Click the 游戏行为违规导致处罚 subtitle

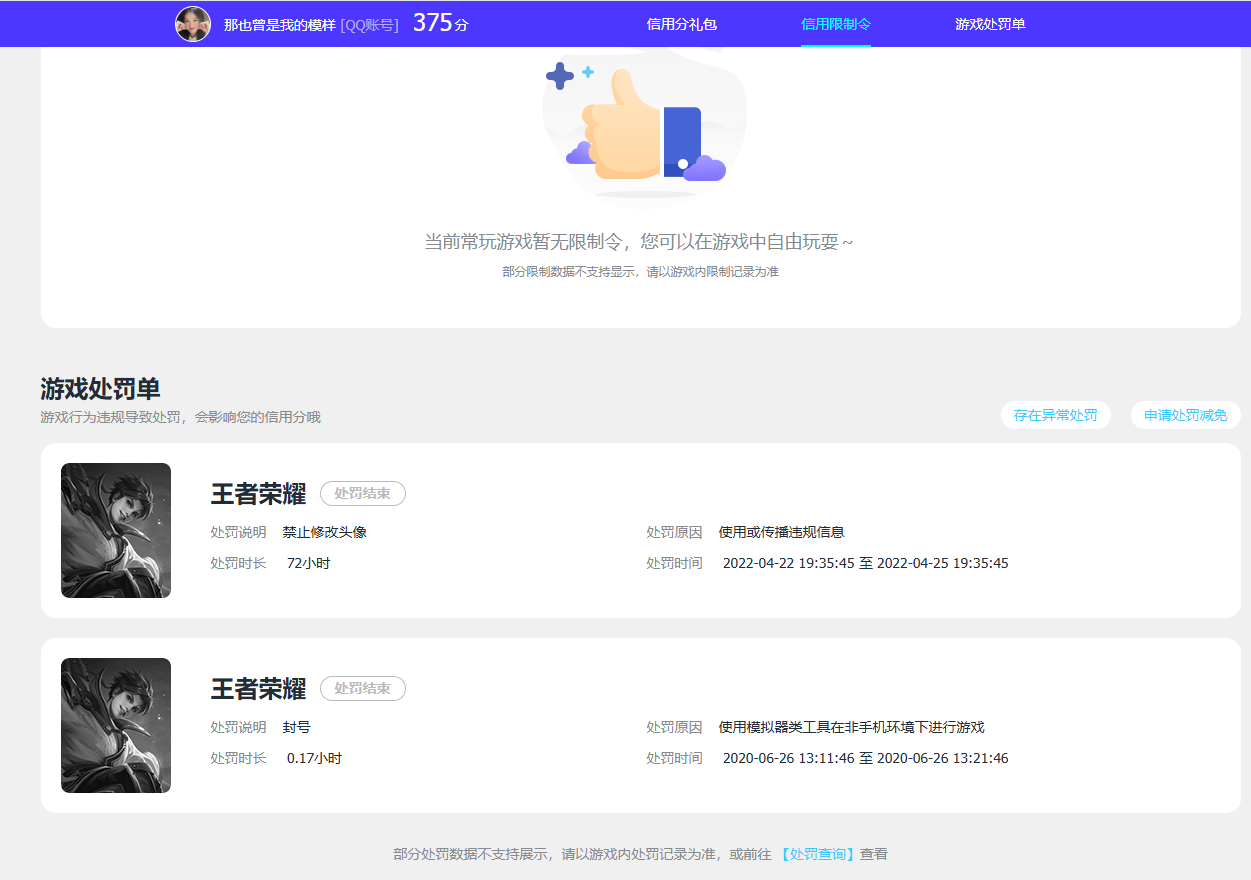pyautogui.click(x=180, y=417)
